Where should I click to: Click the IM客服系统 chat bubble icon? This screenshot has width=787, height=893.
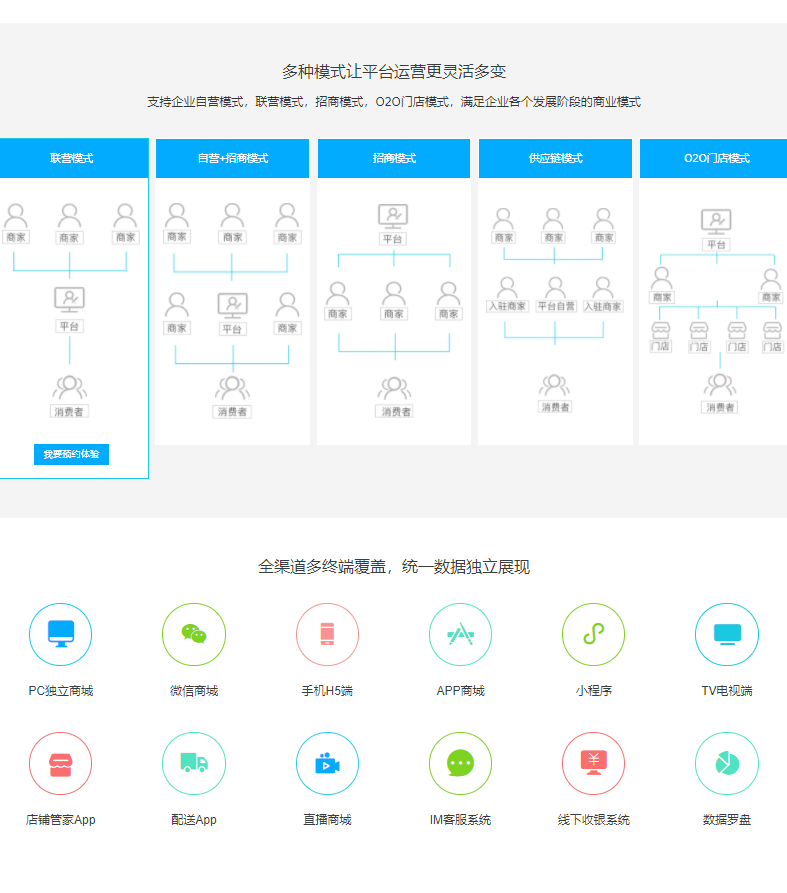click(x=460, y=764)
